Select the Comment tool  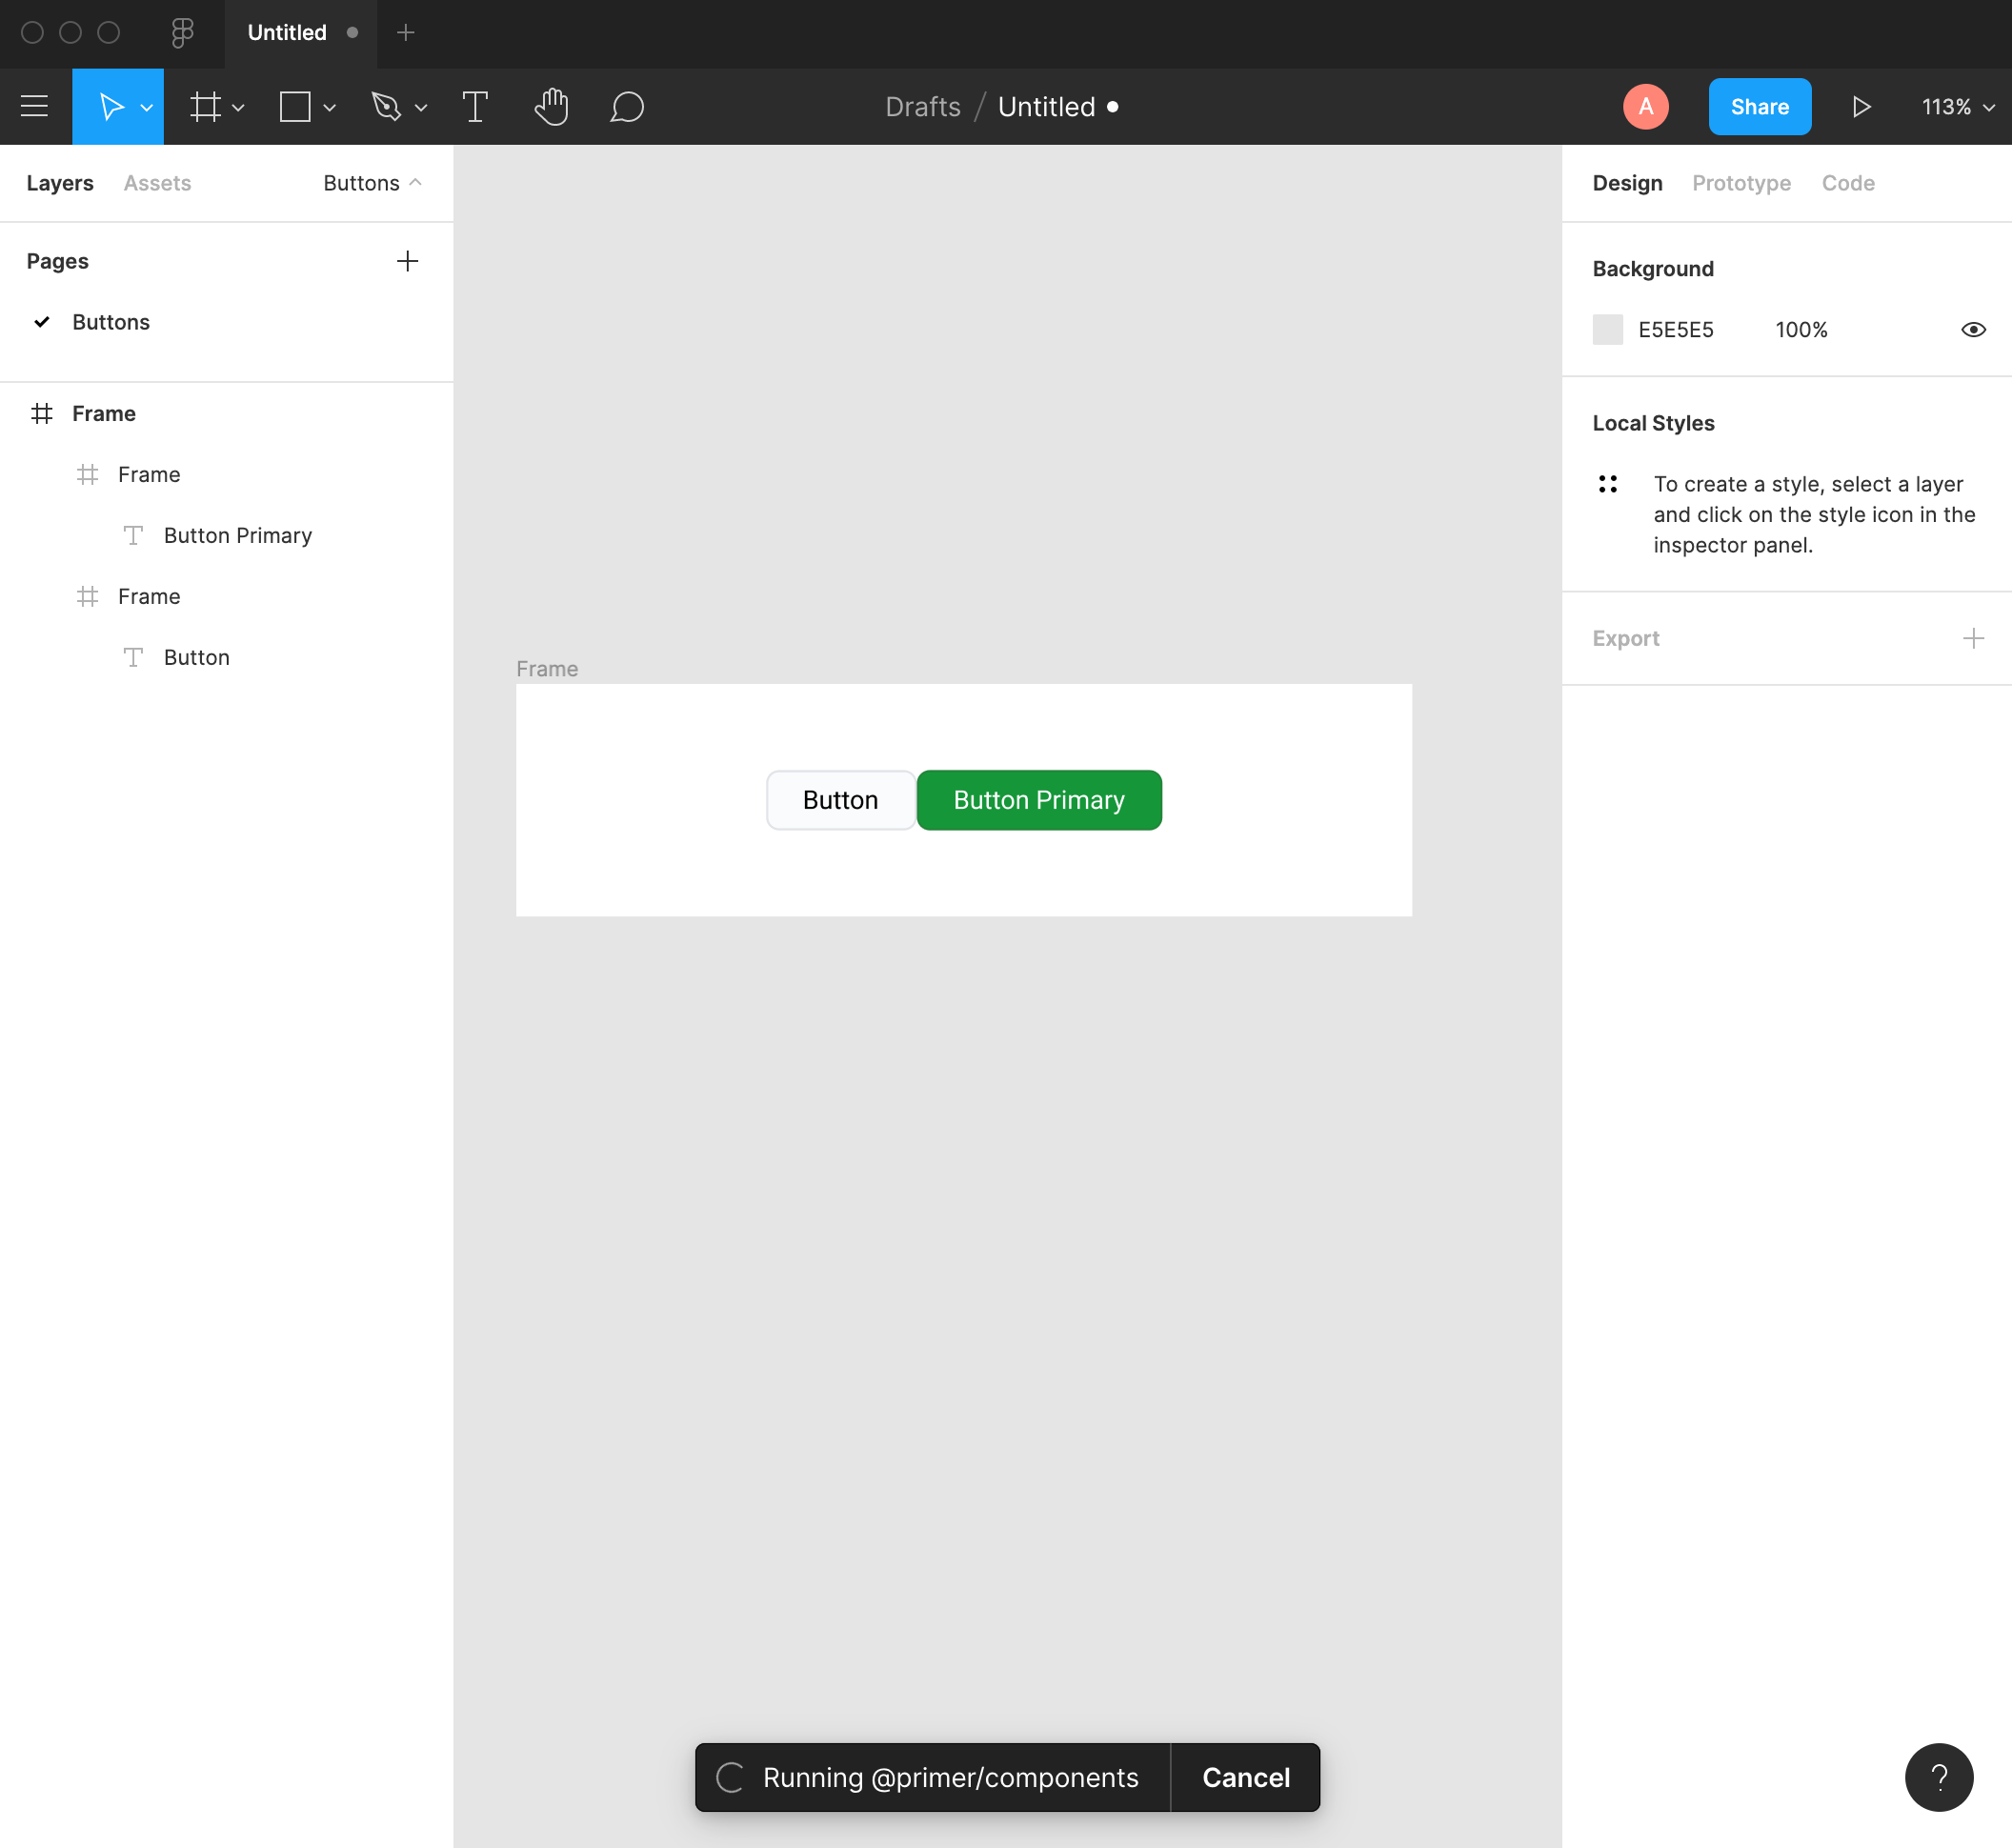pyautogui.click(x=627, y=106)
